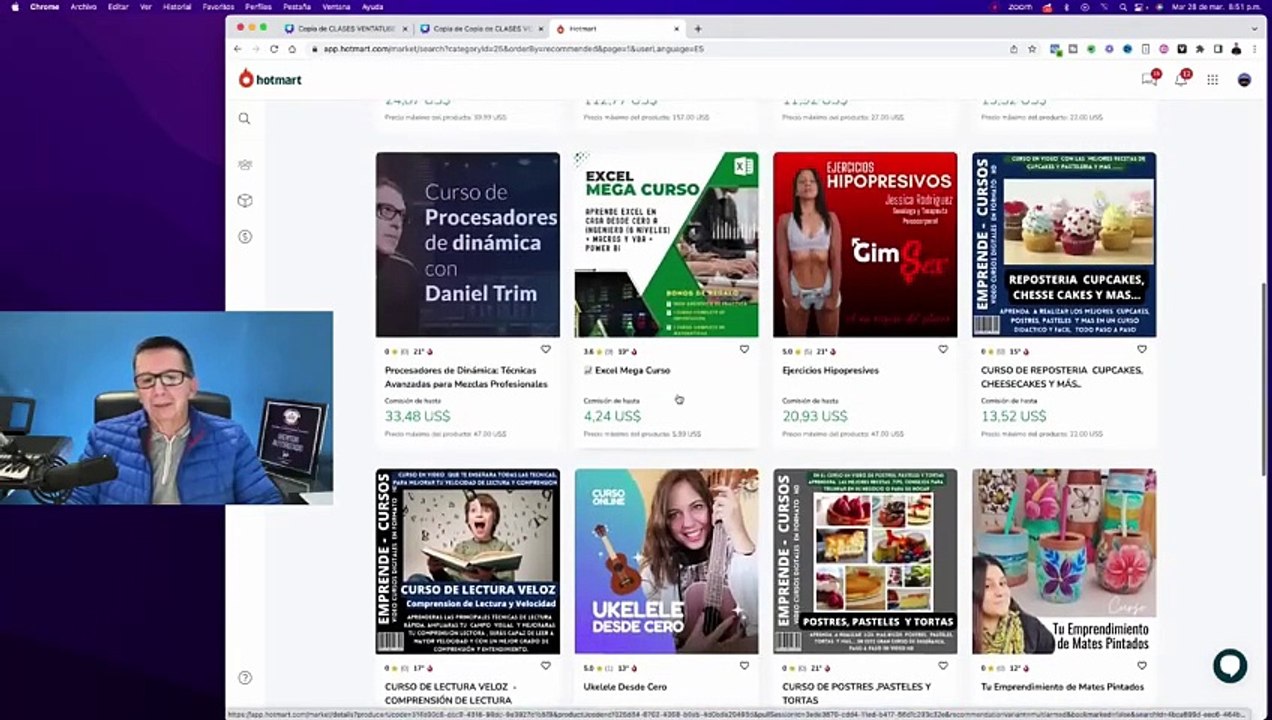Open the search magnifier in the sidebar
The image size is (1272, 720).
(x=244, y=118)
